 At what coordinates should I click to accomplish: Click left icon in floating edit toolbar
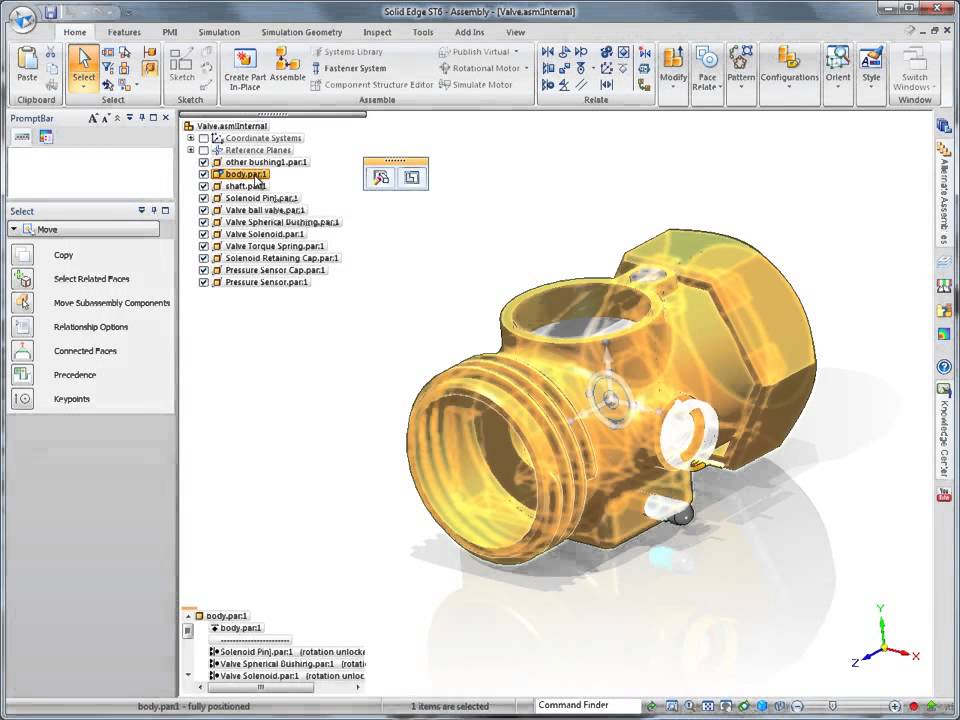(380, 178)
